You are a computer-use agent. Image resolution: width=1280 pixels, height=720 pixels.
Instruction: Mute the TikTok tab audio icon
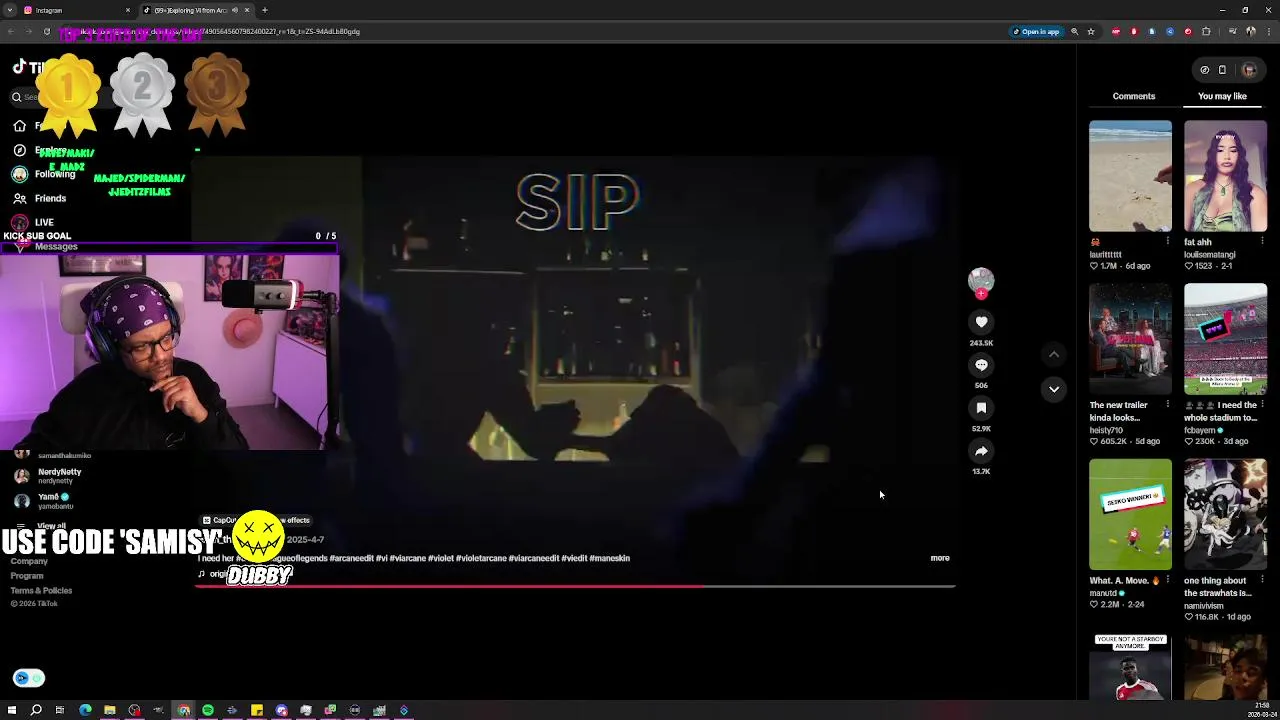(235, 10)
